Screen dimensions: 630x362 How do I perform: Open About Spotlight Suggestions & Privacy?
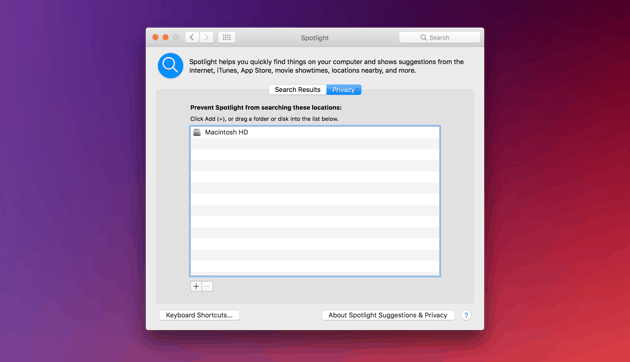(x=388, y=315)
